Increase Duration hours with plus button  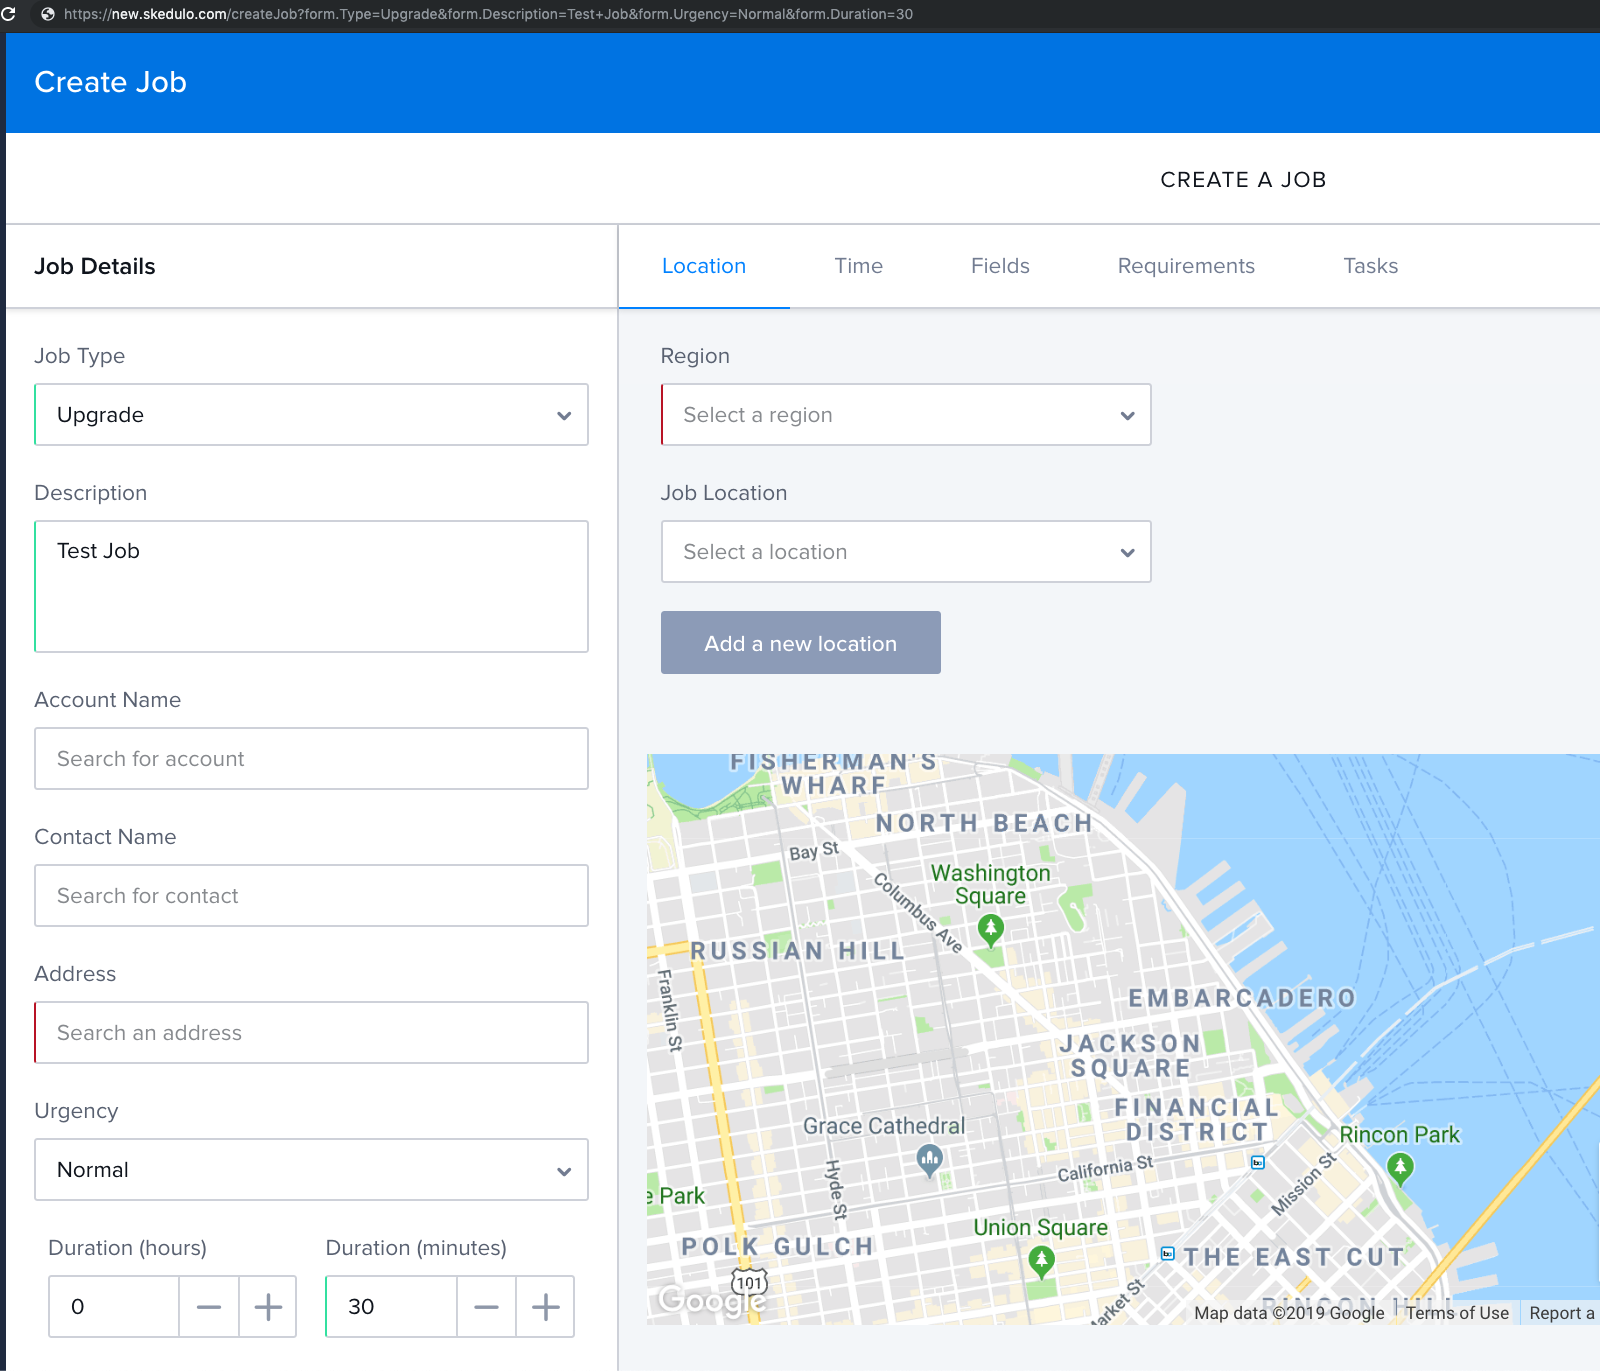pyautogui.click(x=268, y=1307)
